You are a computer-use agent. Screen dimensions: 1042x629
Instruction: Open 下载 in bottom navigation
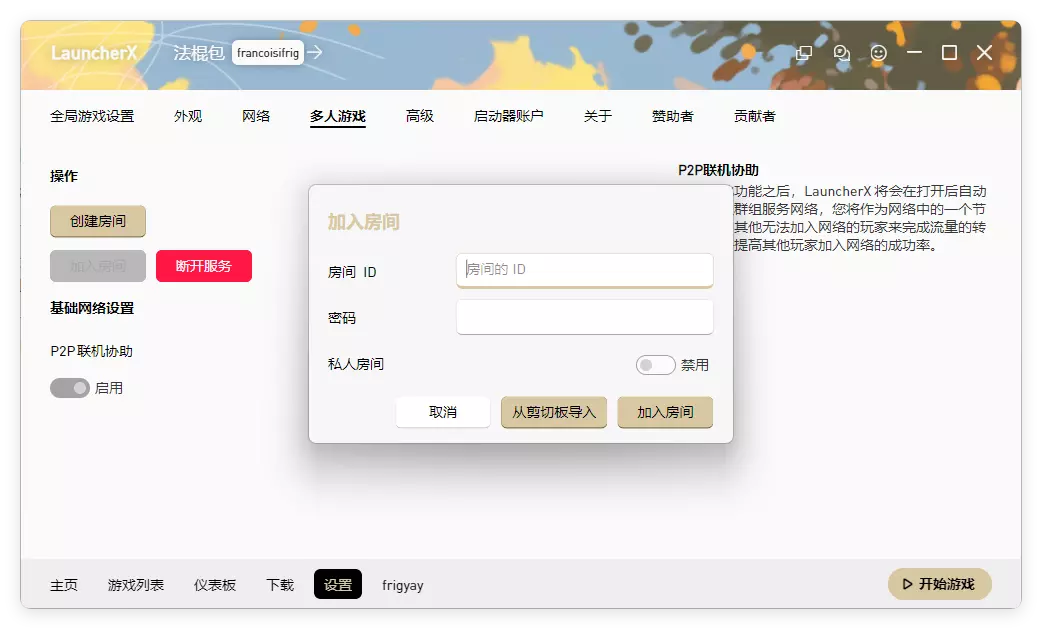pyautogui.click(x=280, y=585)
